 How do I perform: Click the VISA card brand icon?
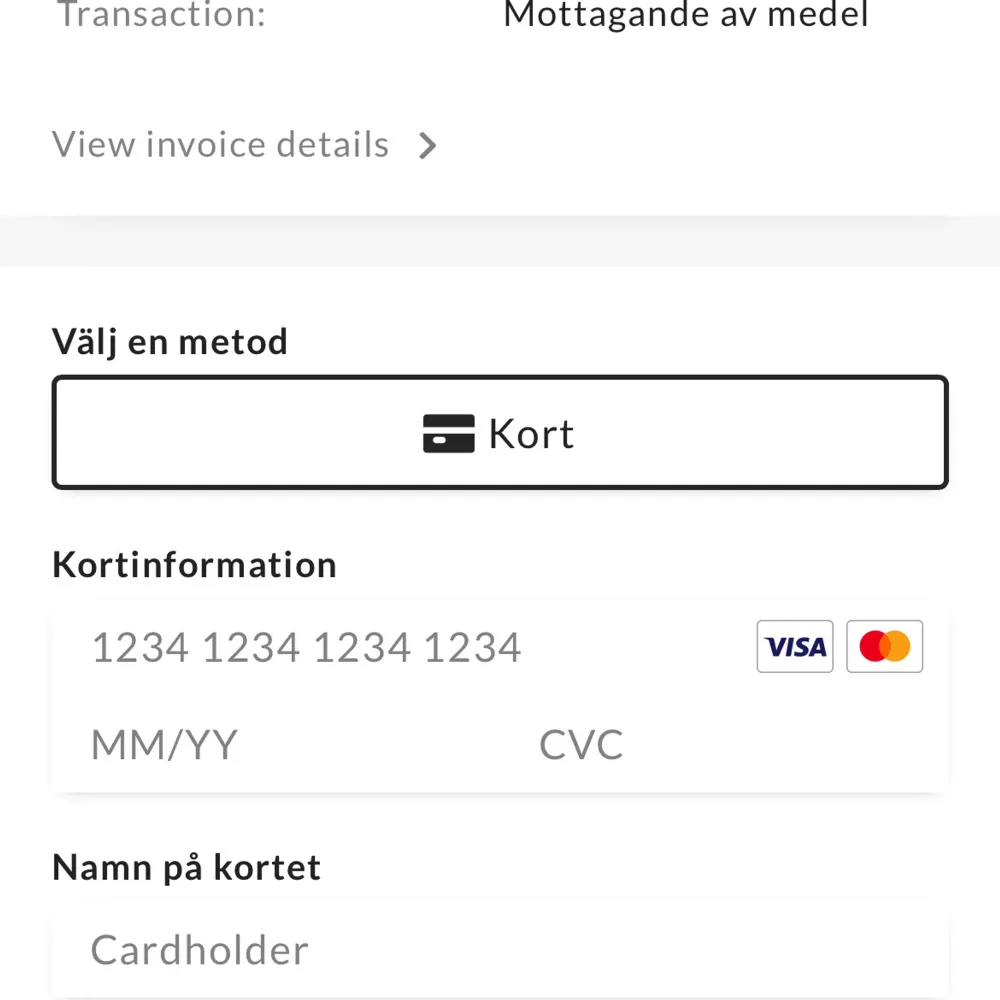point(795,646)
